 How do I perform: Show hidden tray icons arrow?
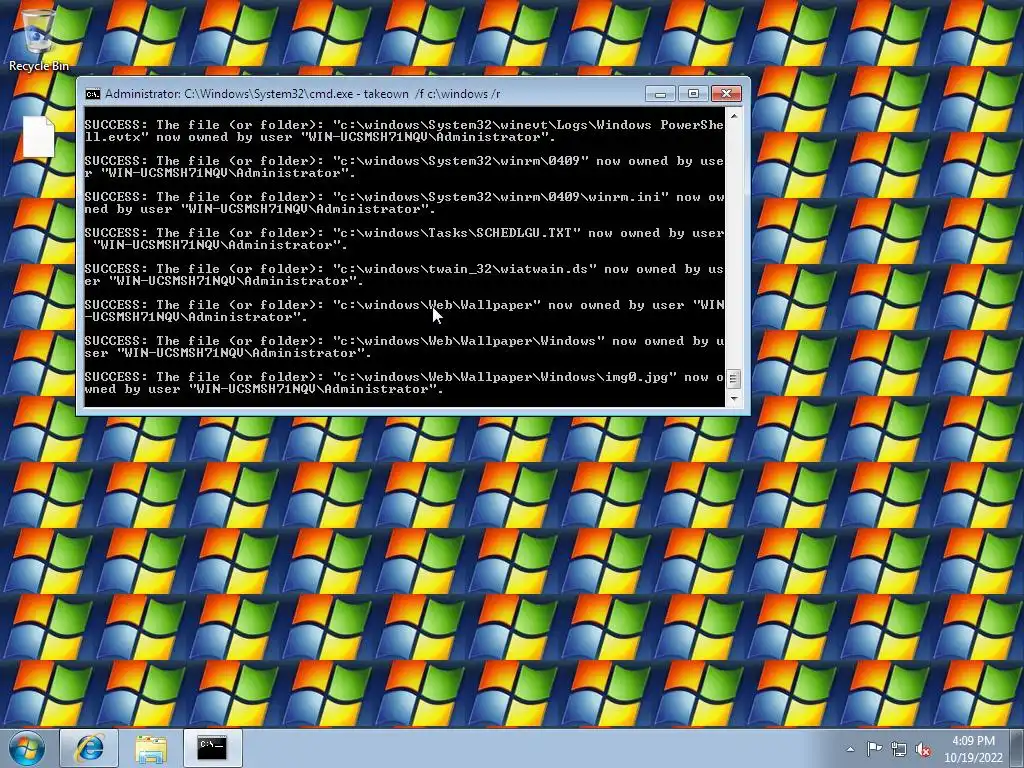point(850,749)
